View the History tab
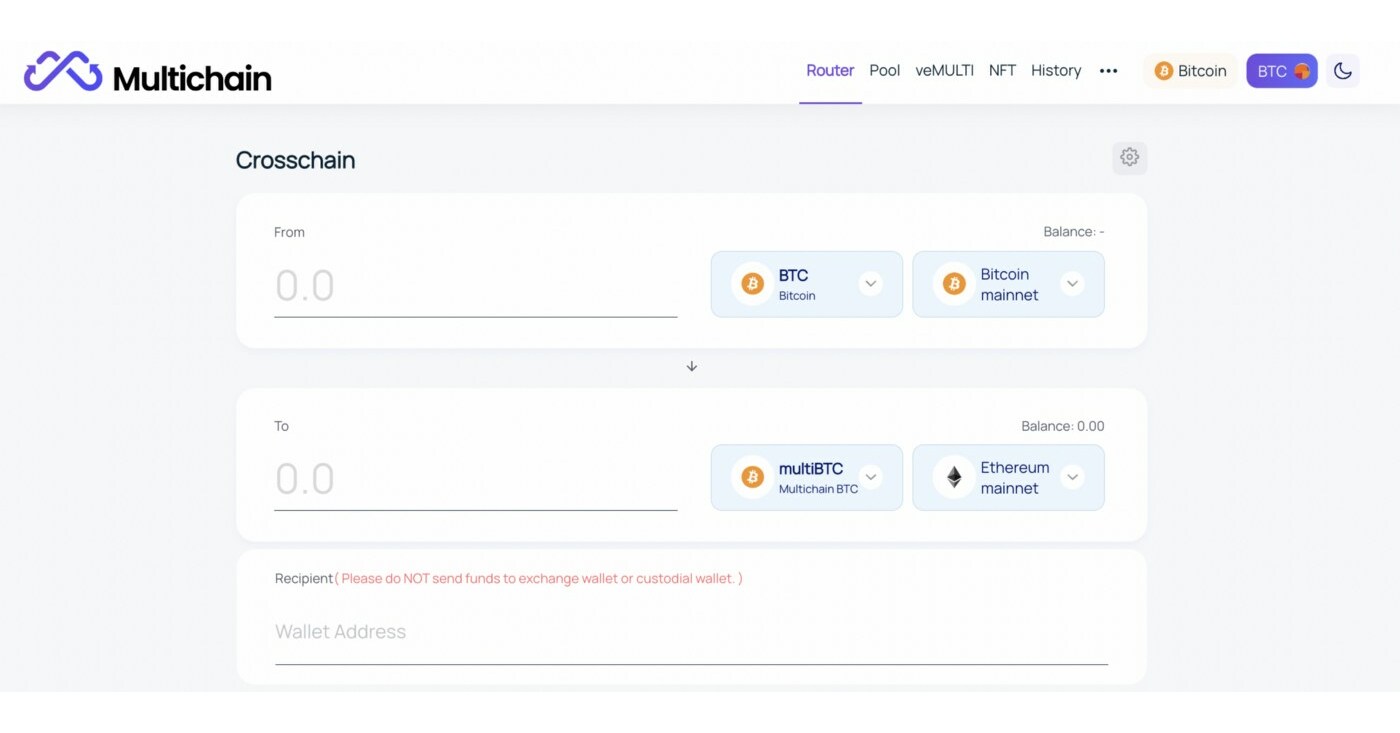 [1056, 71]
